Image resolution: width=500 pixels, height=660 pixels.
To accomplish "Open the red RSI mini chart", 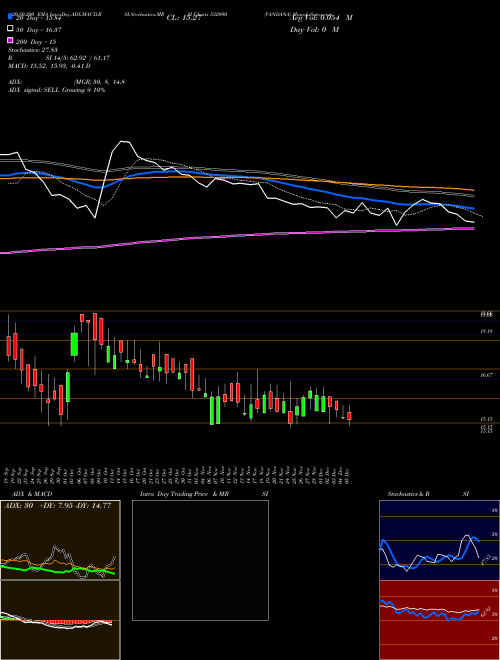I will pos(439,620).
